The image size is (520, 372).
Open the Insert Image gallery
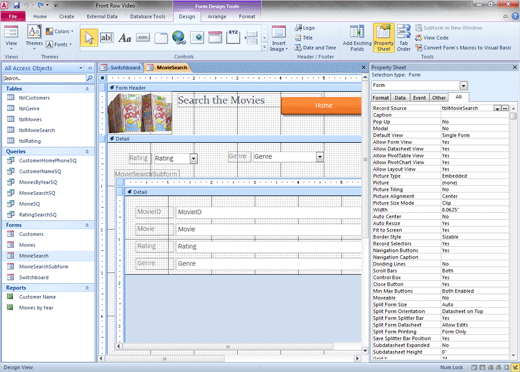(x=279, y=38)
